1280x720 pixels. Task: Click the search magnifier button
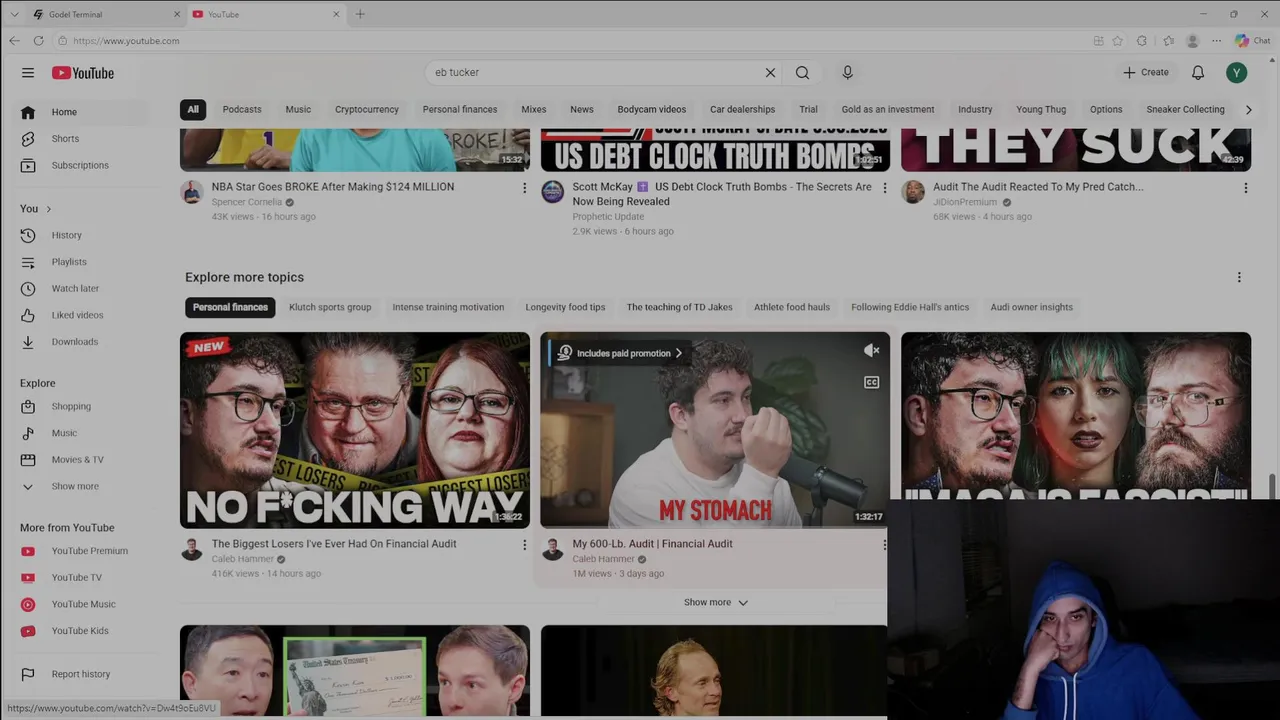802,73
